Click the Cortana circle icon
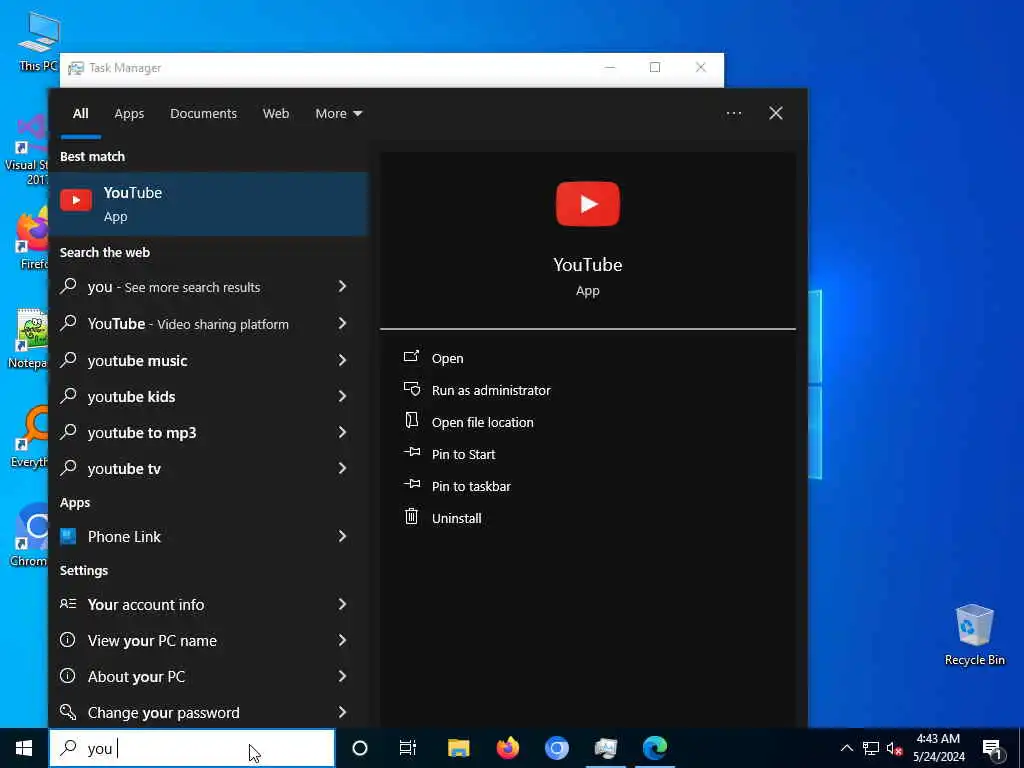 359,748
